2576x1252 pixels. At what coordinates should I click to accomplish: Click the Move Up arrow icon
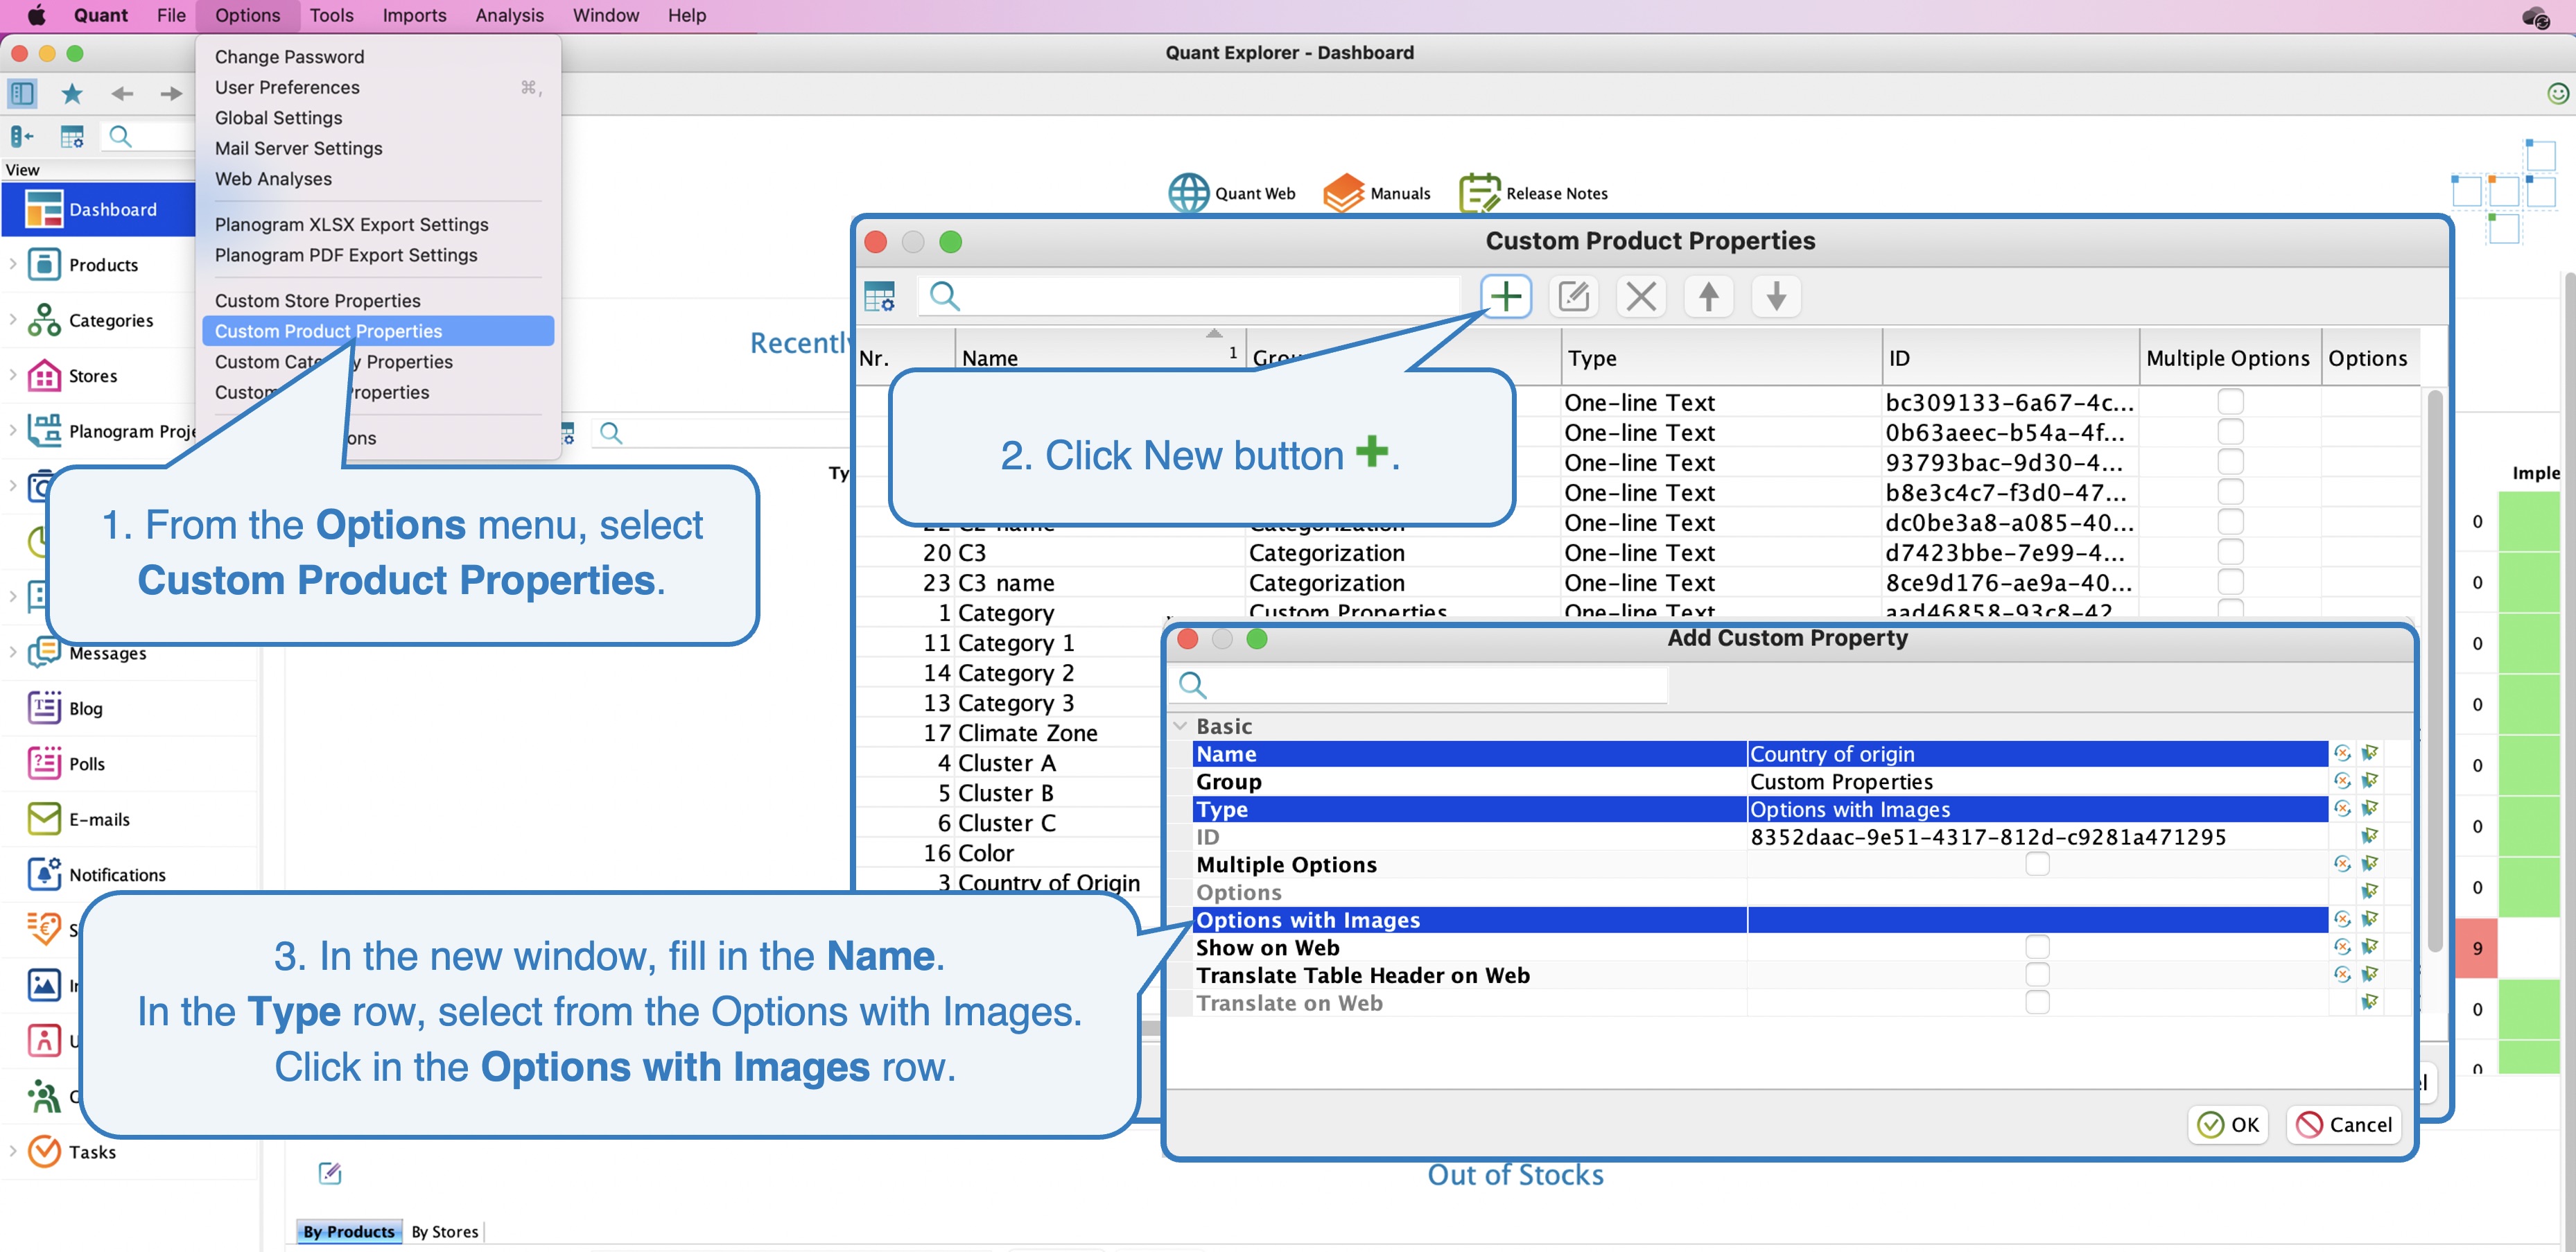pos(1708,296)
